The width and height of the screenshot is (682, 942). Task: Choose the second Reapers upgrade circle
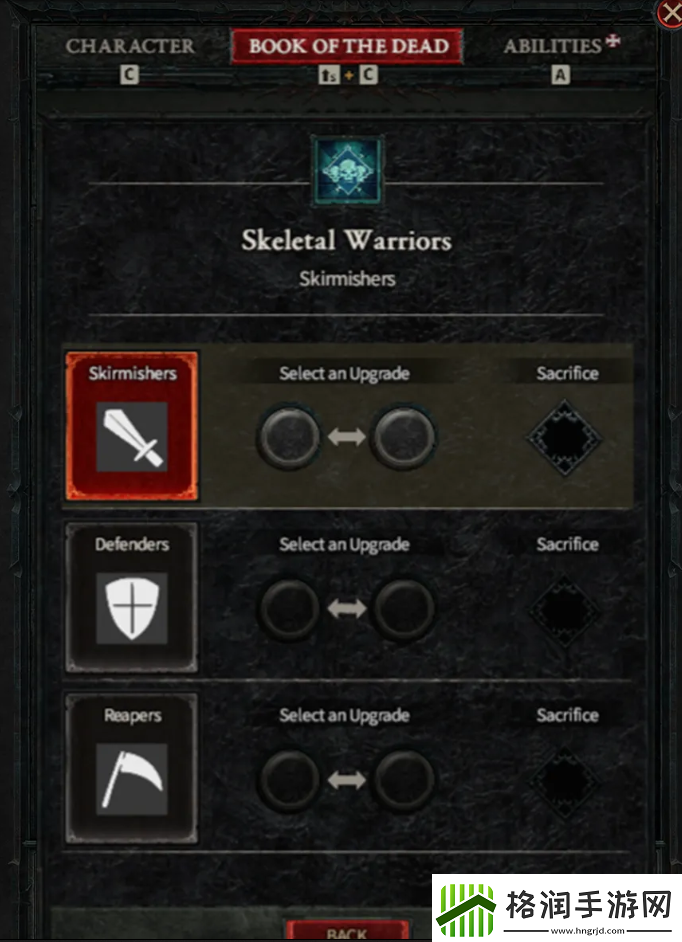click(x=404, y=780)
